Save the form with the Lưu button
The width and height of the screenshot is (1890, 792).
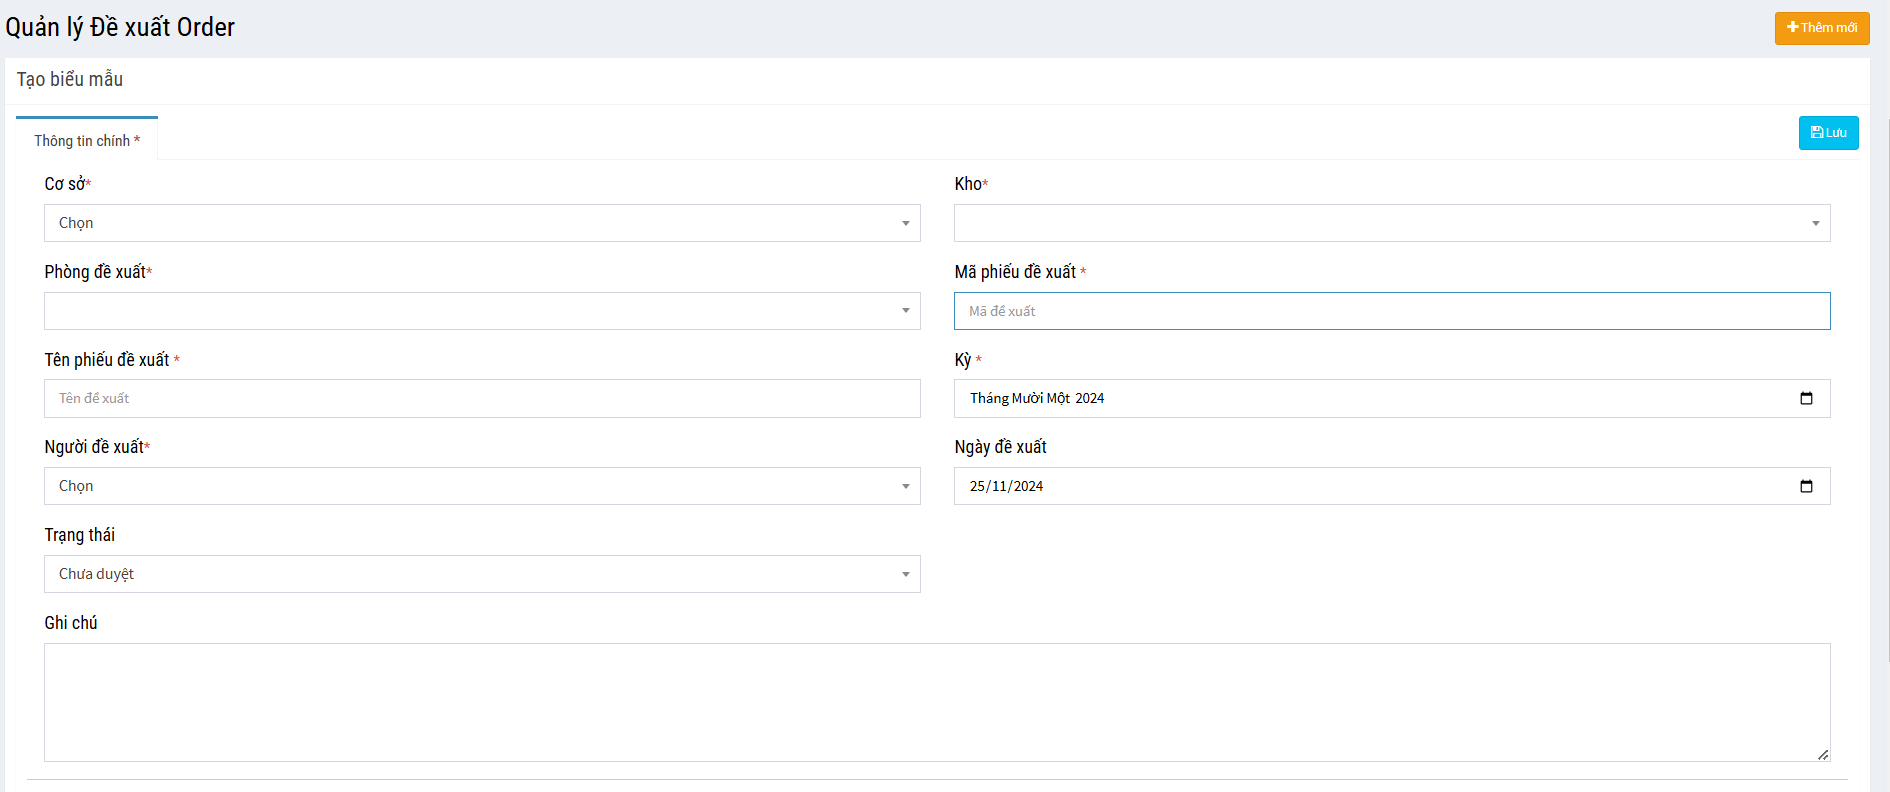pos(1828,133)
